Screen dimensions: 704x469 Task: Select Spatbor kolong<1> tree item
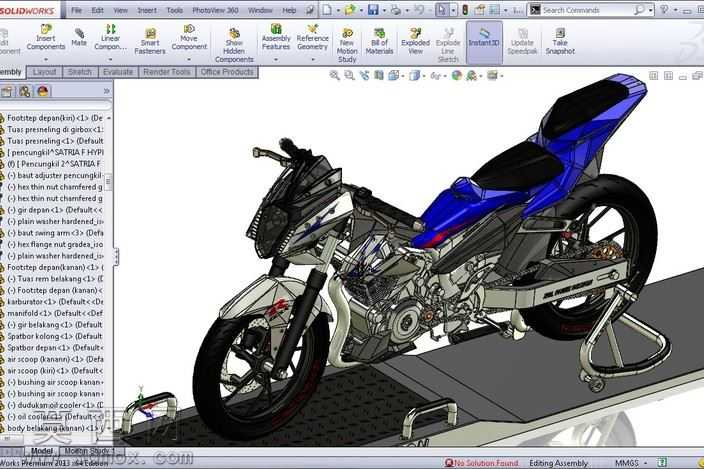click(55, 336)
